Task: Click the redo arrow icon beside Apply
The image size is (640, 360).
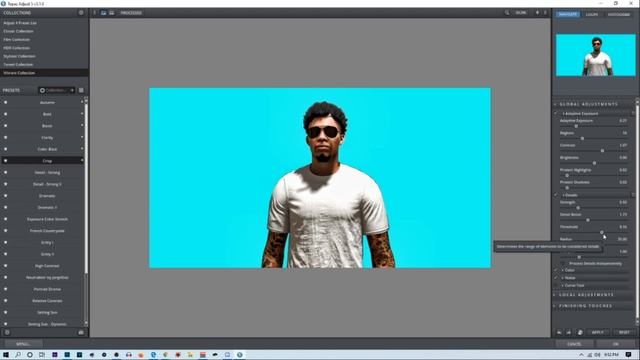Action: [569, 333]
